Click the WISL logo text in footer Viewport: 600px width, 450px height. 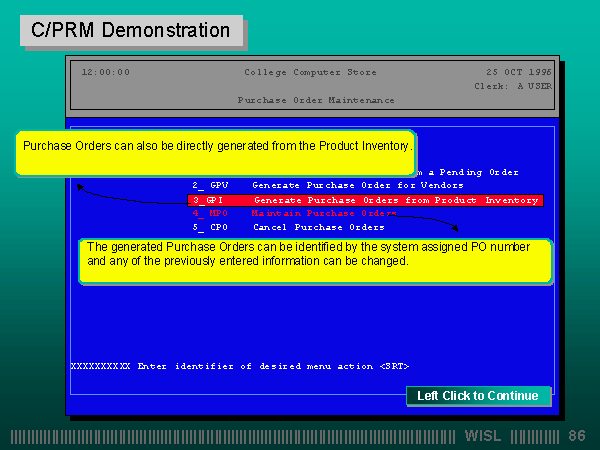484,436
